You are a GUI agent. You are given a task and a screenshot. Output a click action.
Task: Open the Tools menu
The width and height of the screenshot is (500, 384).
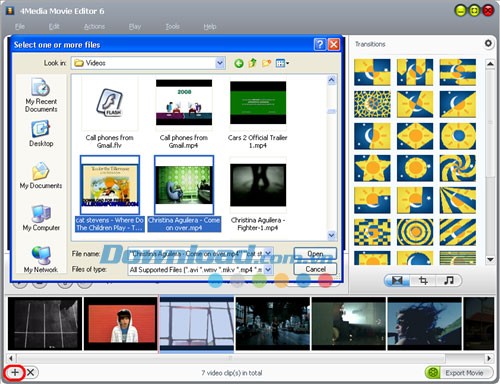pos(173,26)
